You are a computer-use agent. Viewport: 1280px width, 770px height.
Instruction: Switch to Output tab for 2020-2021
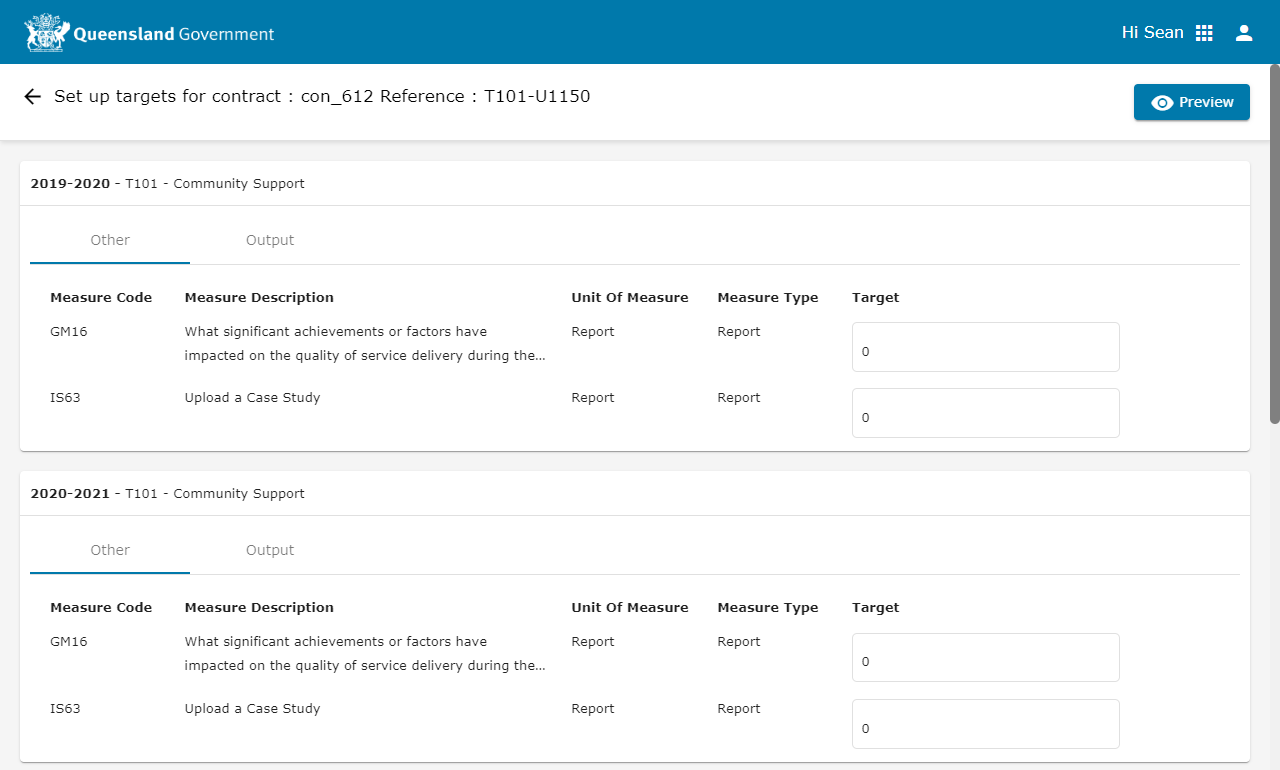(x=270, y=550)
